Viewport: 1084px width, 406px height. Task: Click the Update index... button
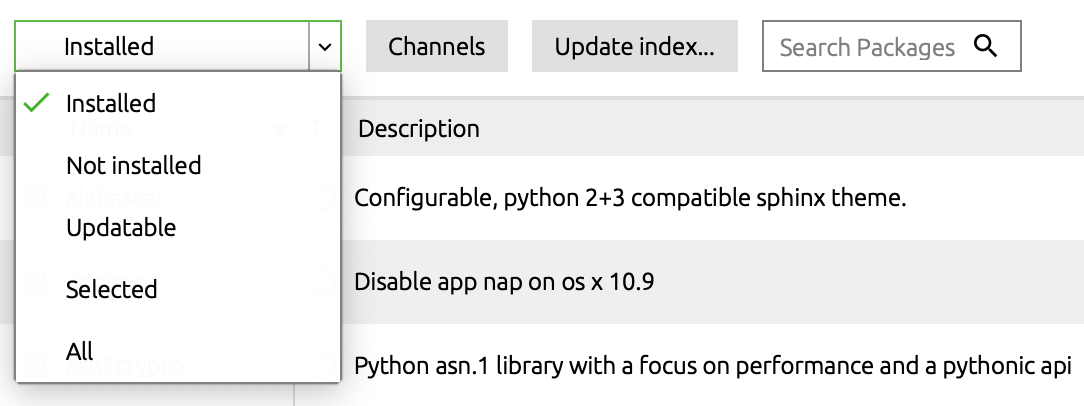click(635, 46)
